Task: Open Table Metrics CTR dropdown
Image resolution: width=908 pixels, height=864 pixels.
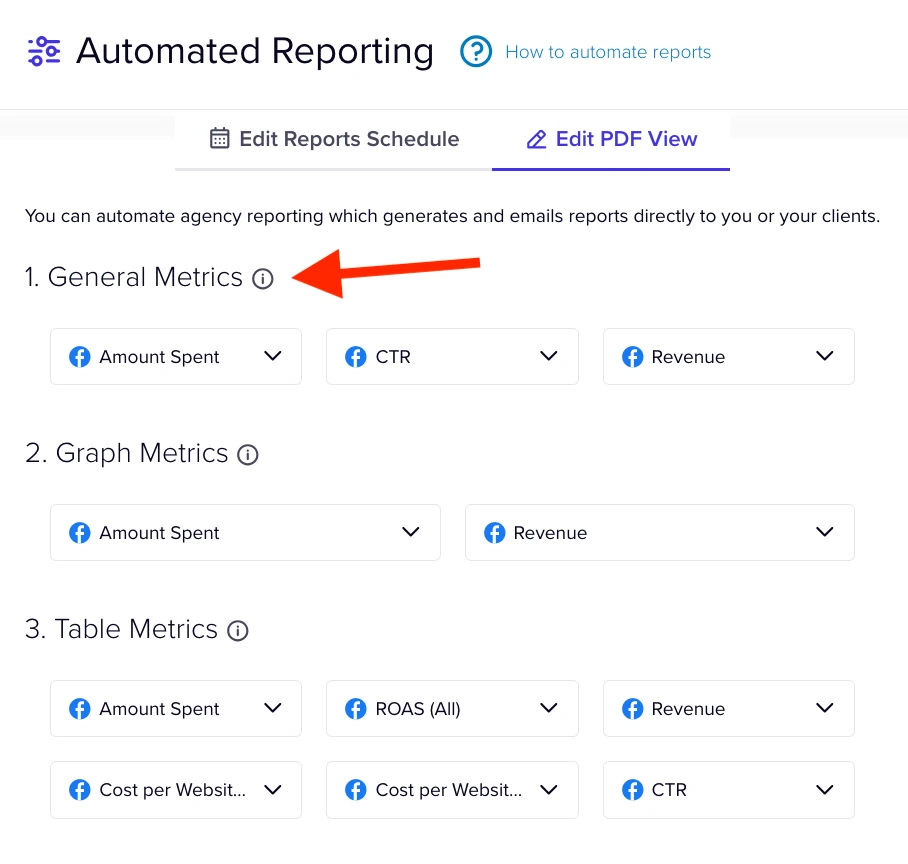Action: point(728,790)
